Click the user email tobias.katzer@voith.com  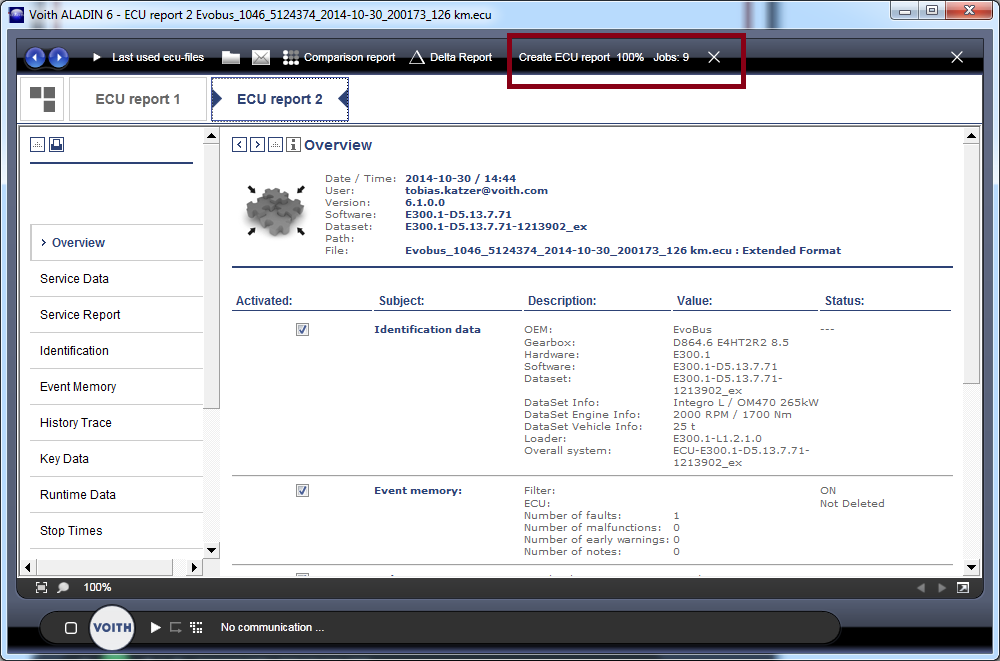pyautogui.click(x=476, y=191)
